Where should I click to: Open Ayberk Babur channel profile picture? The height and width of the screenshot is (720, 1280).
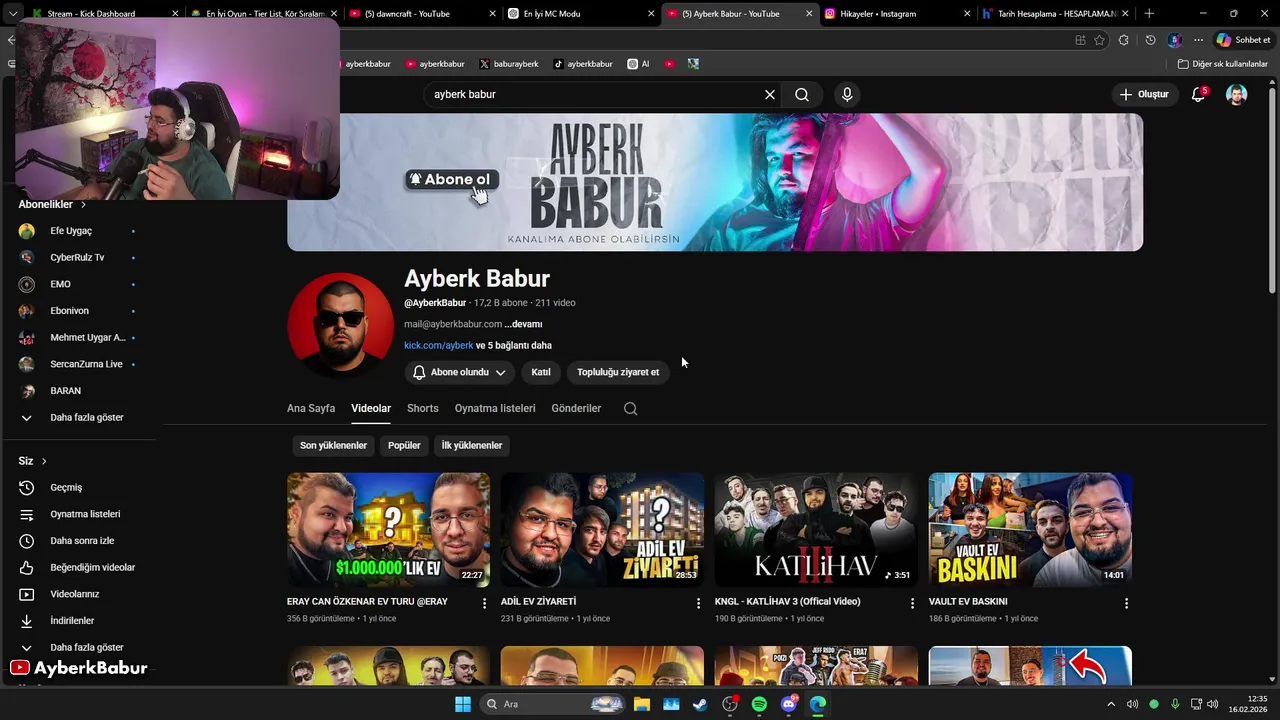point(340,325)
